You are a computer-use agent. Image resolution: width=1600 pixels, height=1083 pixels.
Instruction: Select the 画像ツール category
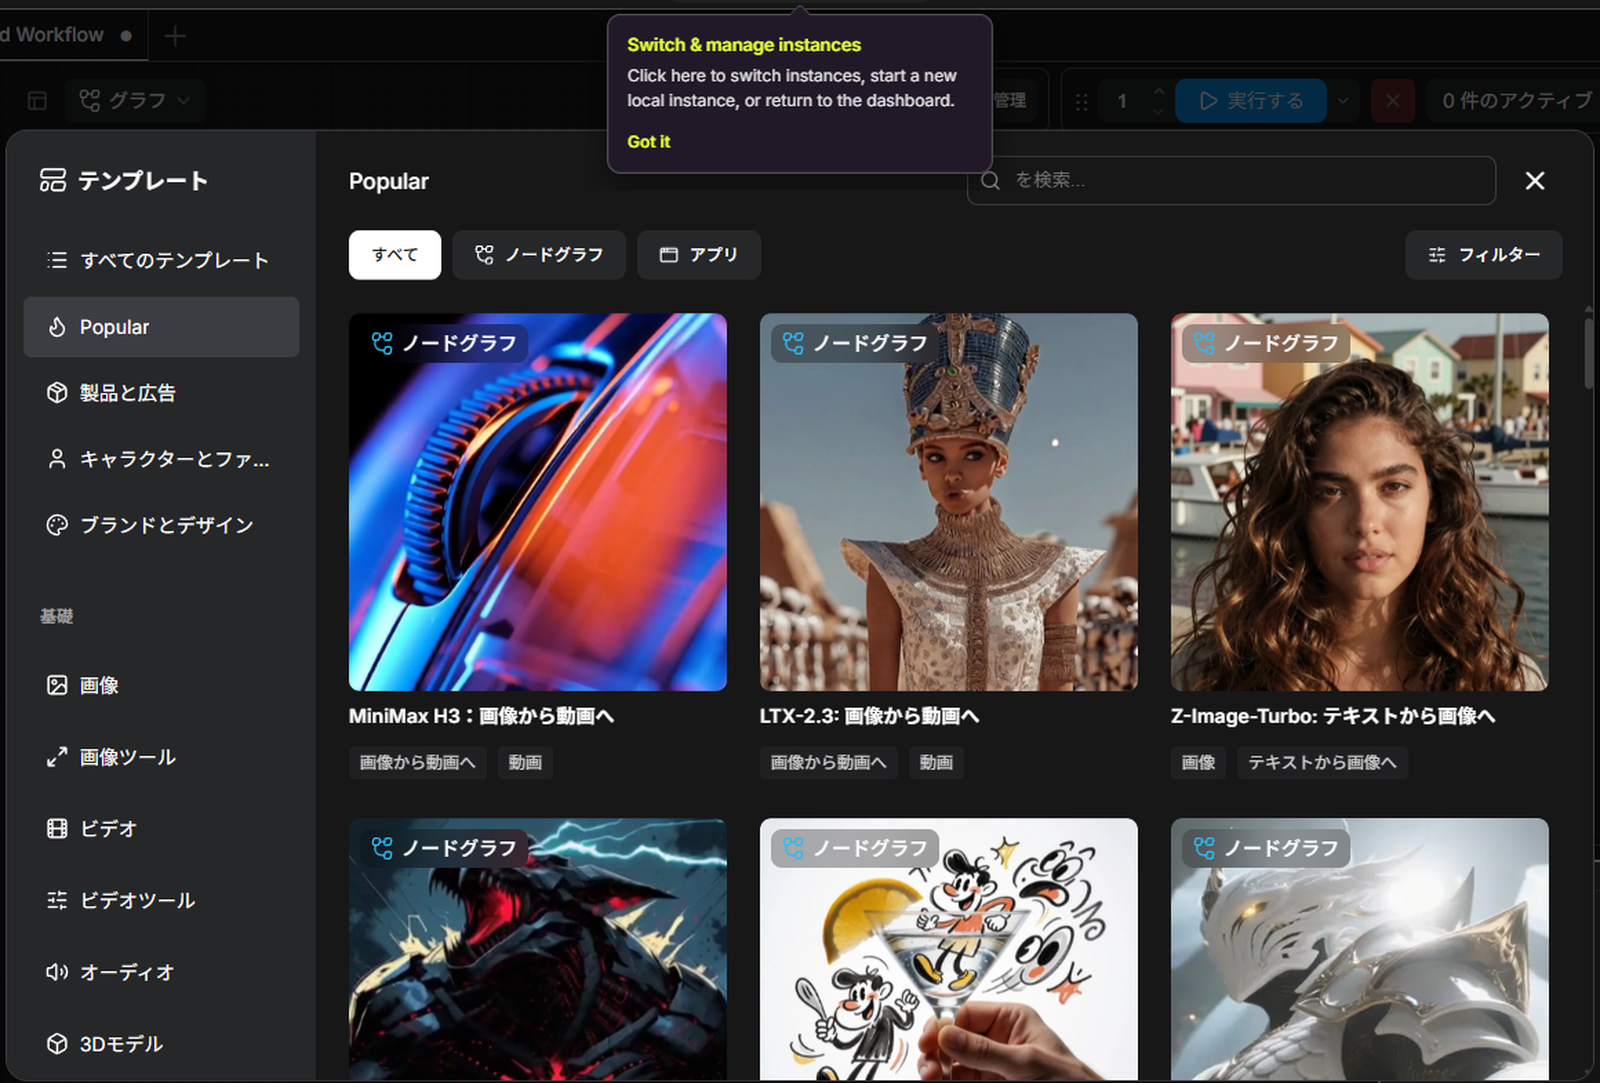pyautogui.click(x=161, y=757)
